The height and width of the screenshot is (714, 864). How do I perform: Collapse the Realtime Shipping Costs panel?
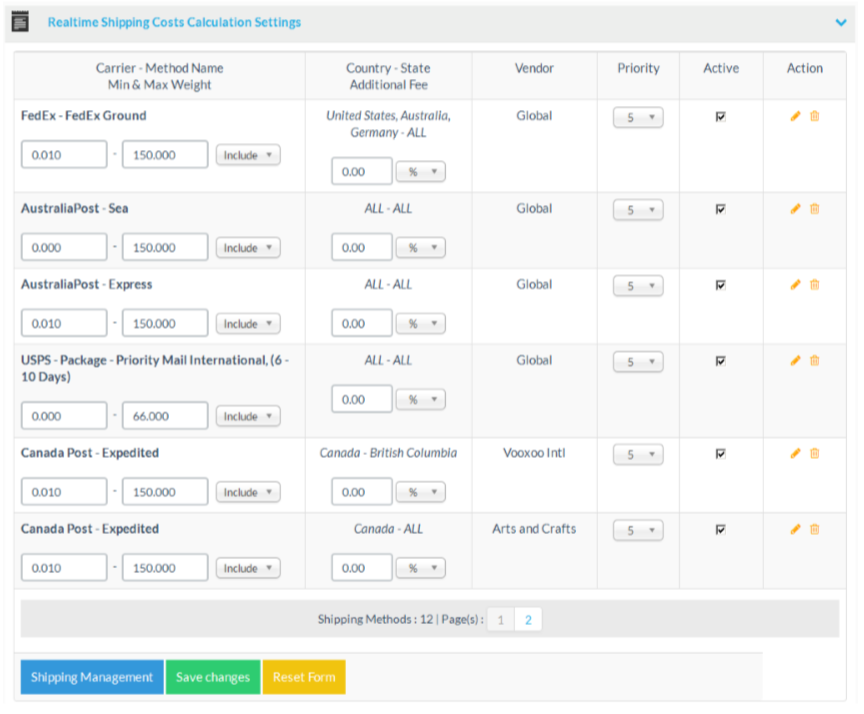[840, 22]
